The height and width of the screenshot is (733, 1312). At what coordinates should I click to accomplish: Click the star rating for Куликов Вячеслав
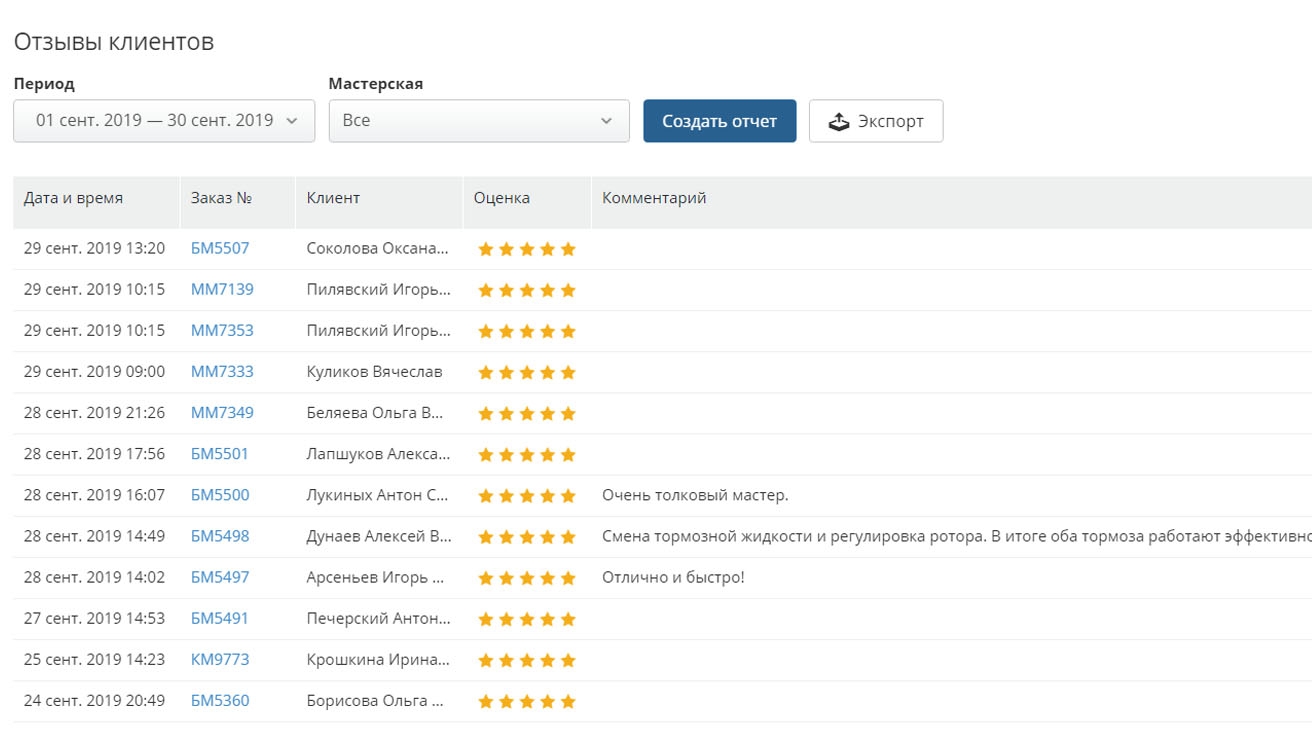527,372
